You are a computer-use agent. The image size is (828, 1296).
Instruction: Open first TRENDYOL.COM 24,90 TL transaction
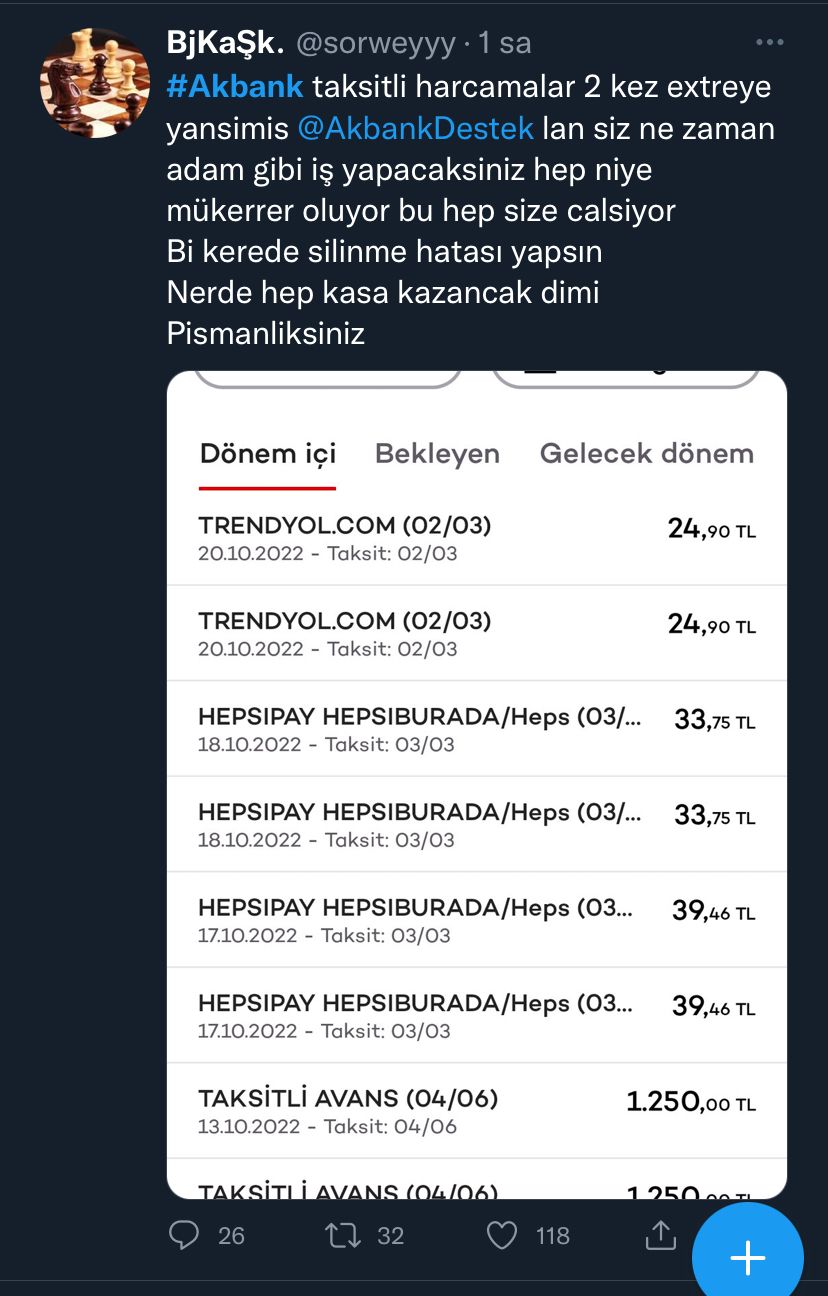(x=477, y=538)
